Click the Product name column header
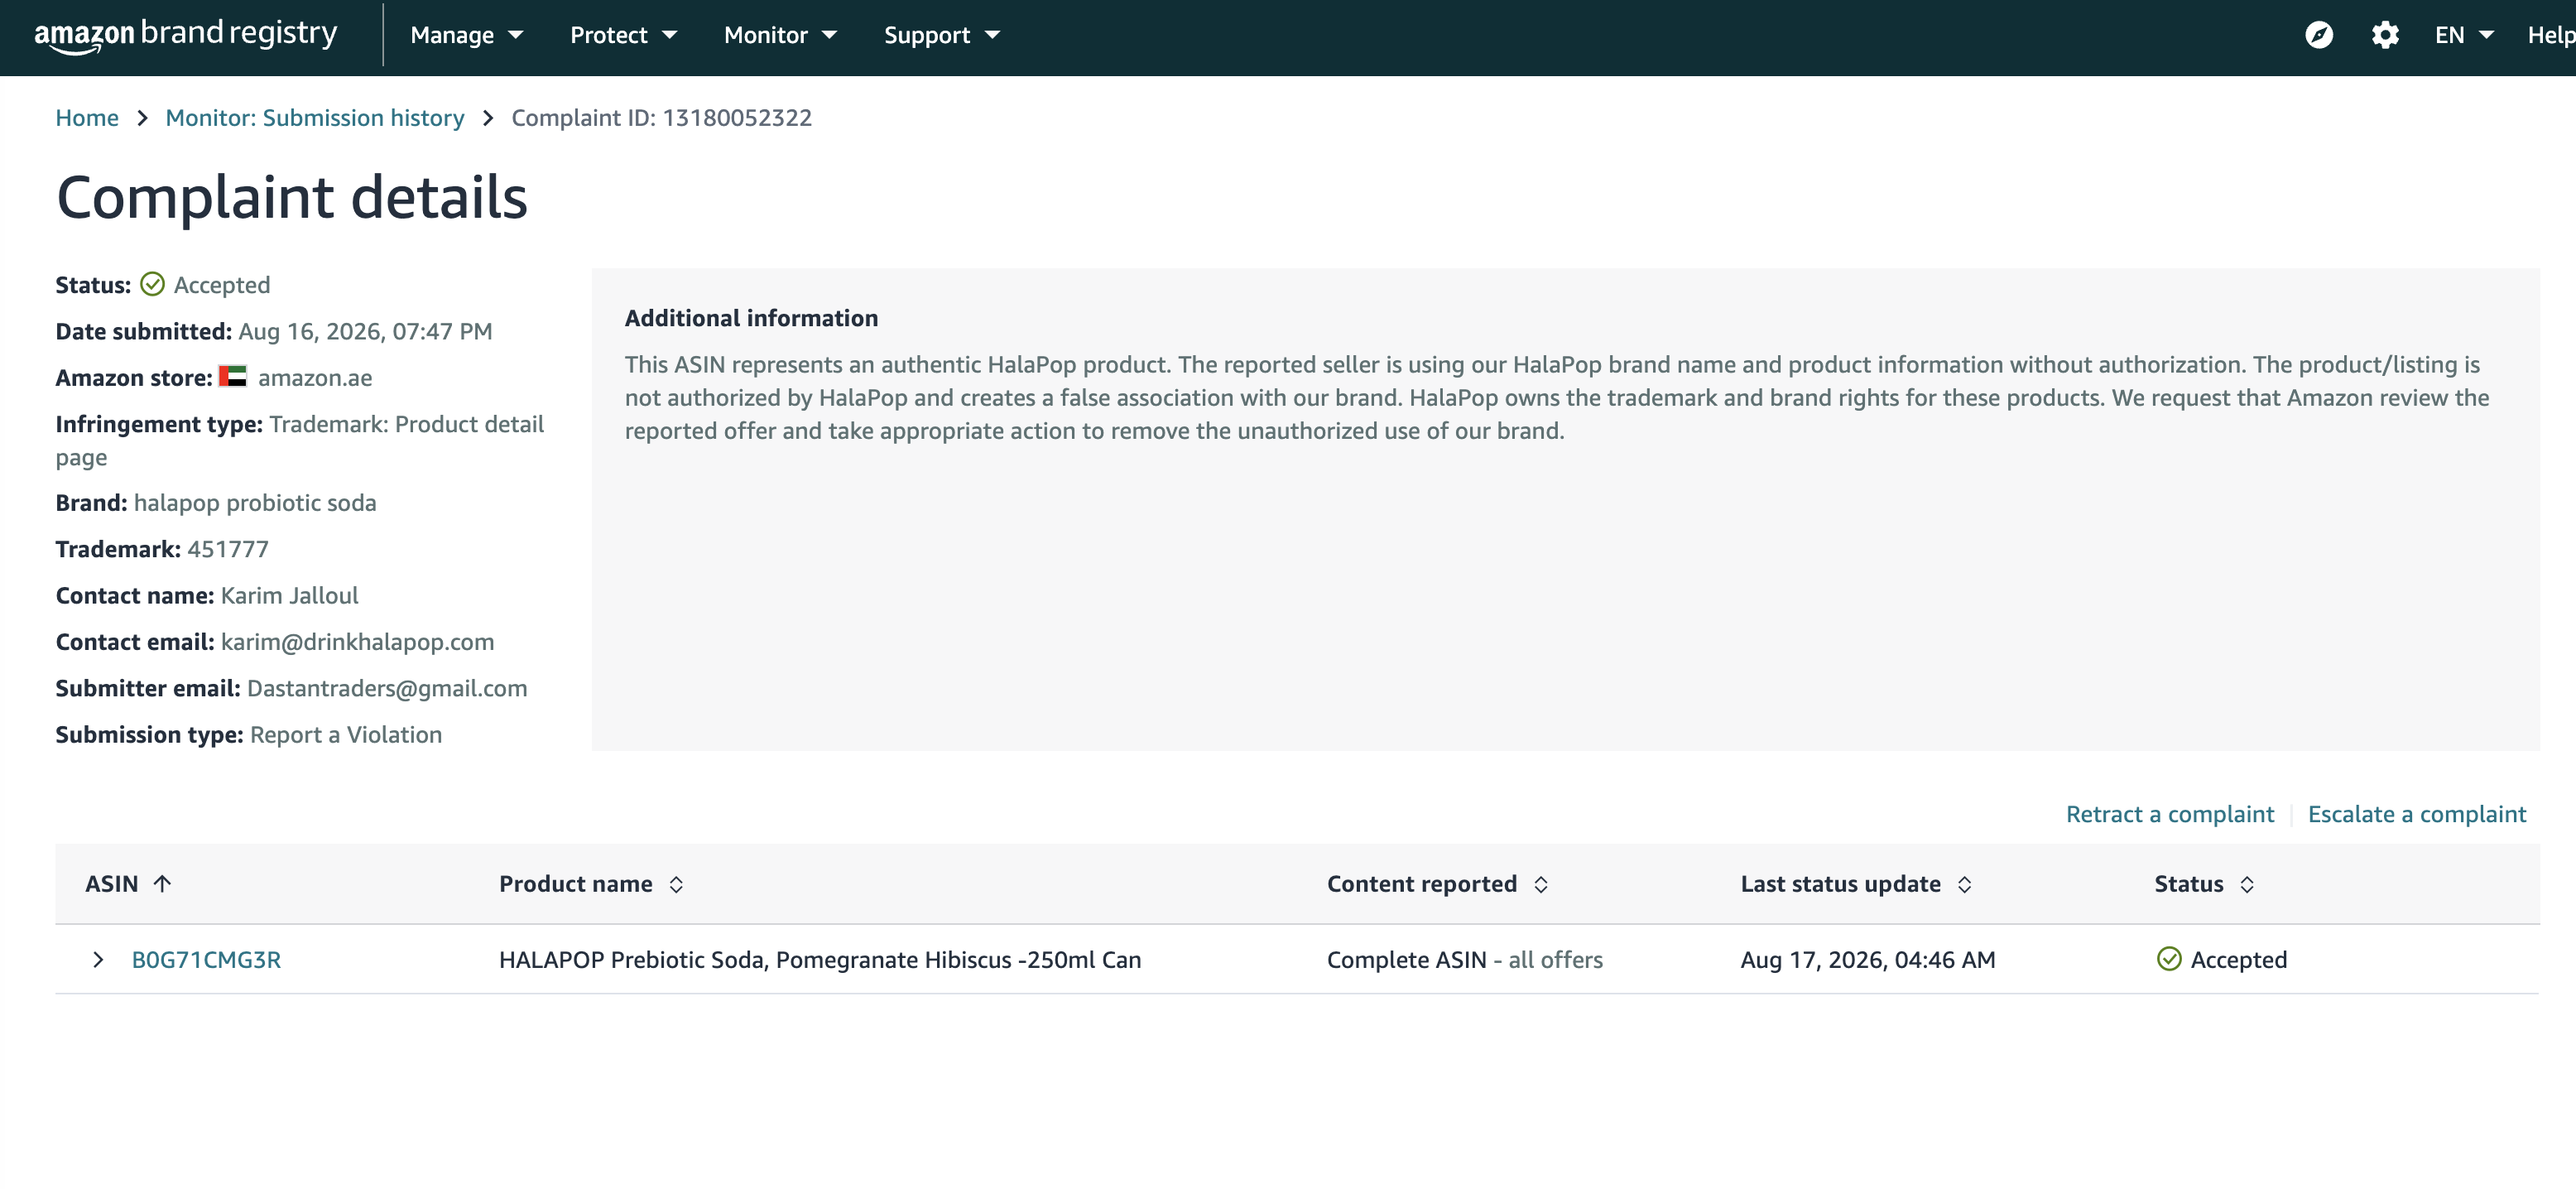 pos(576,884)
